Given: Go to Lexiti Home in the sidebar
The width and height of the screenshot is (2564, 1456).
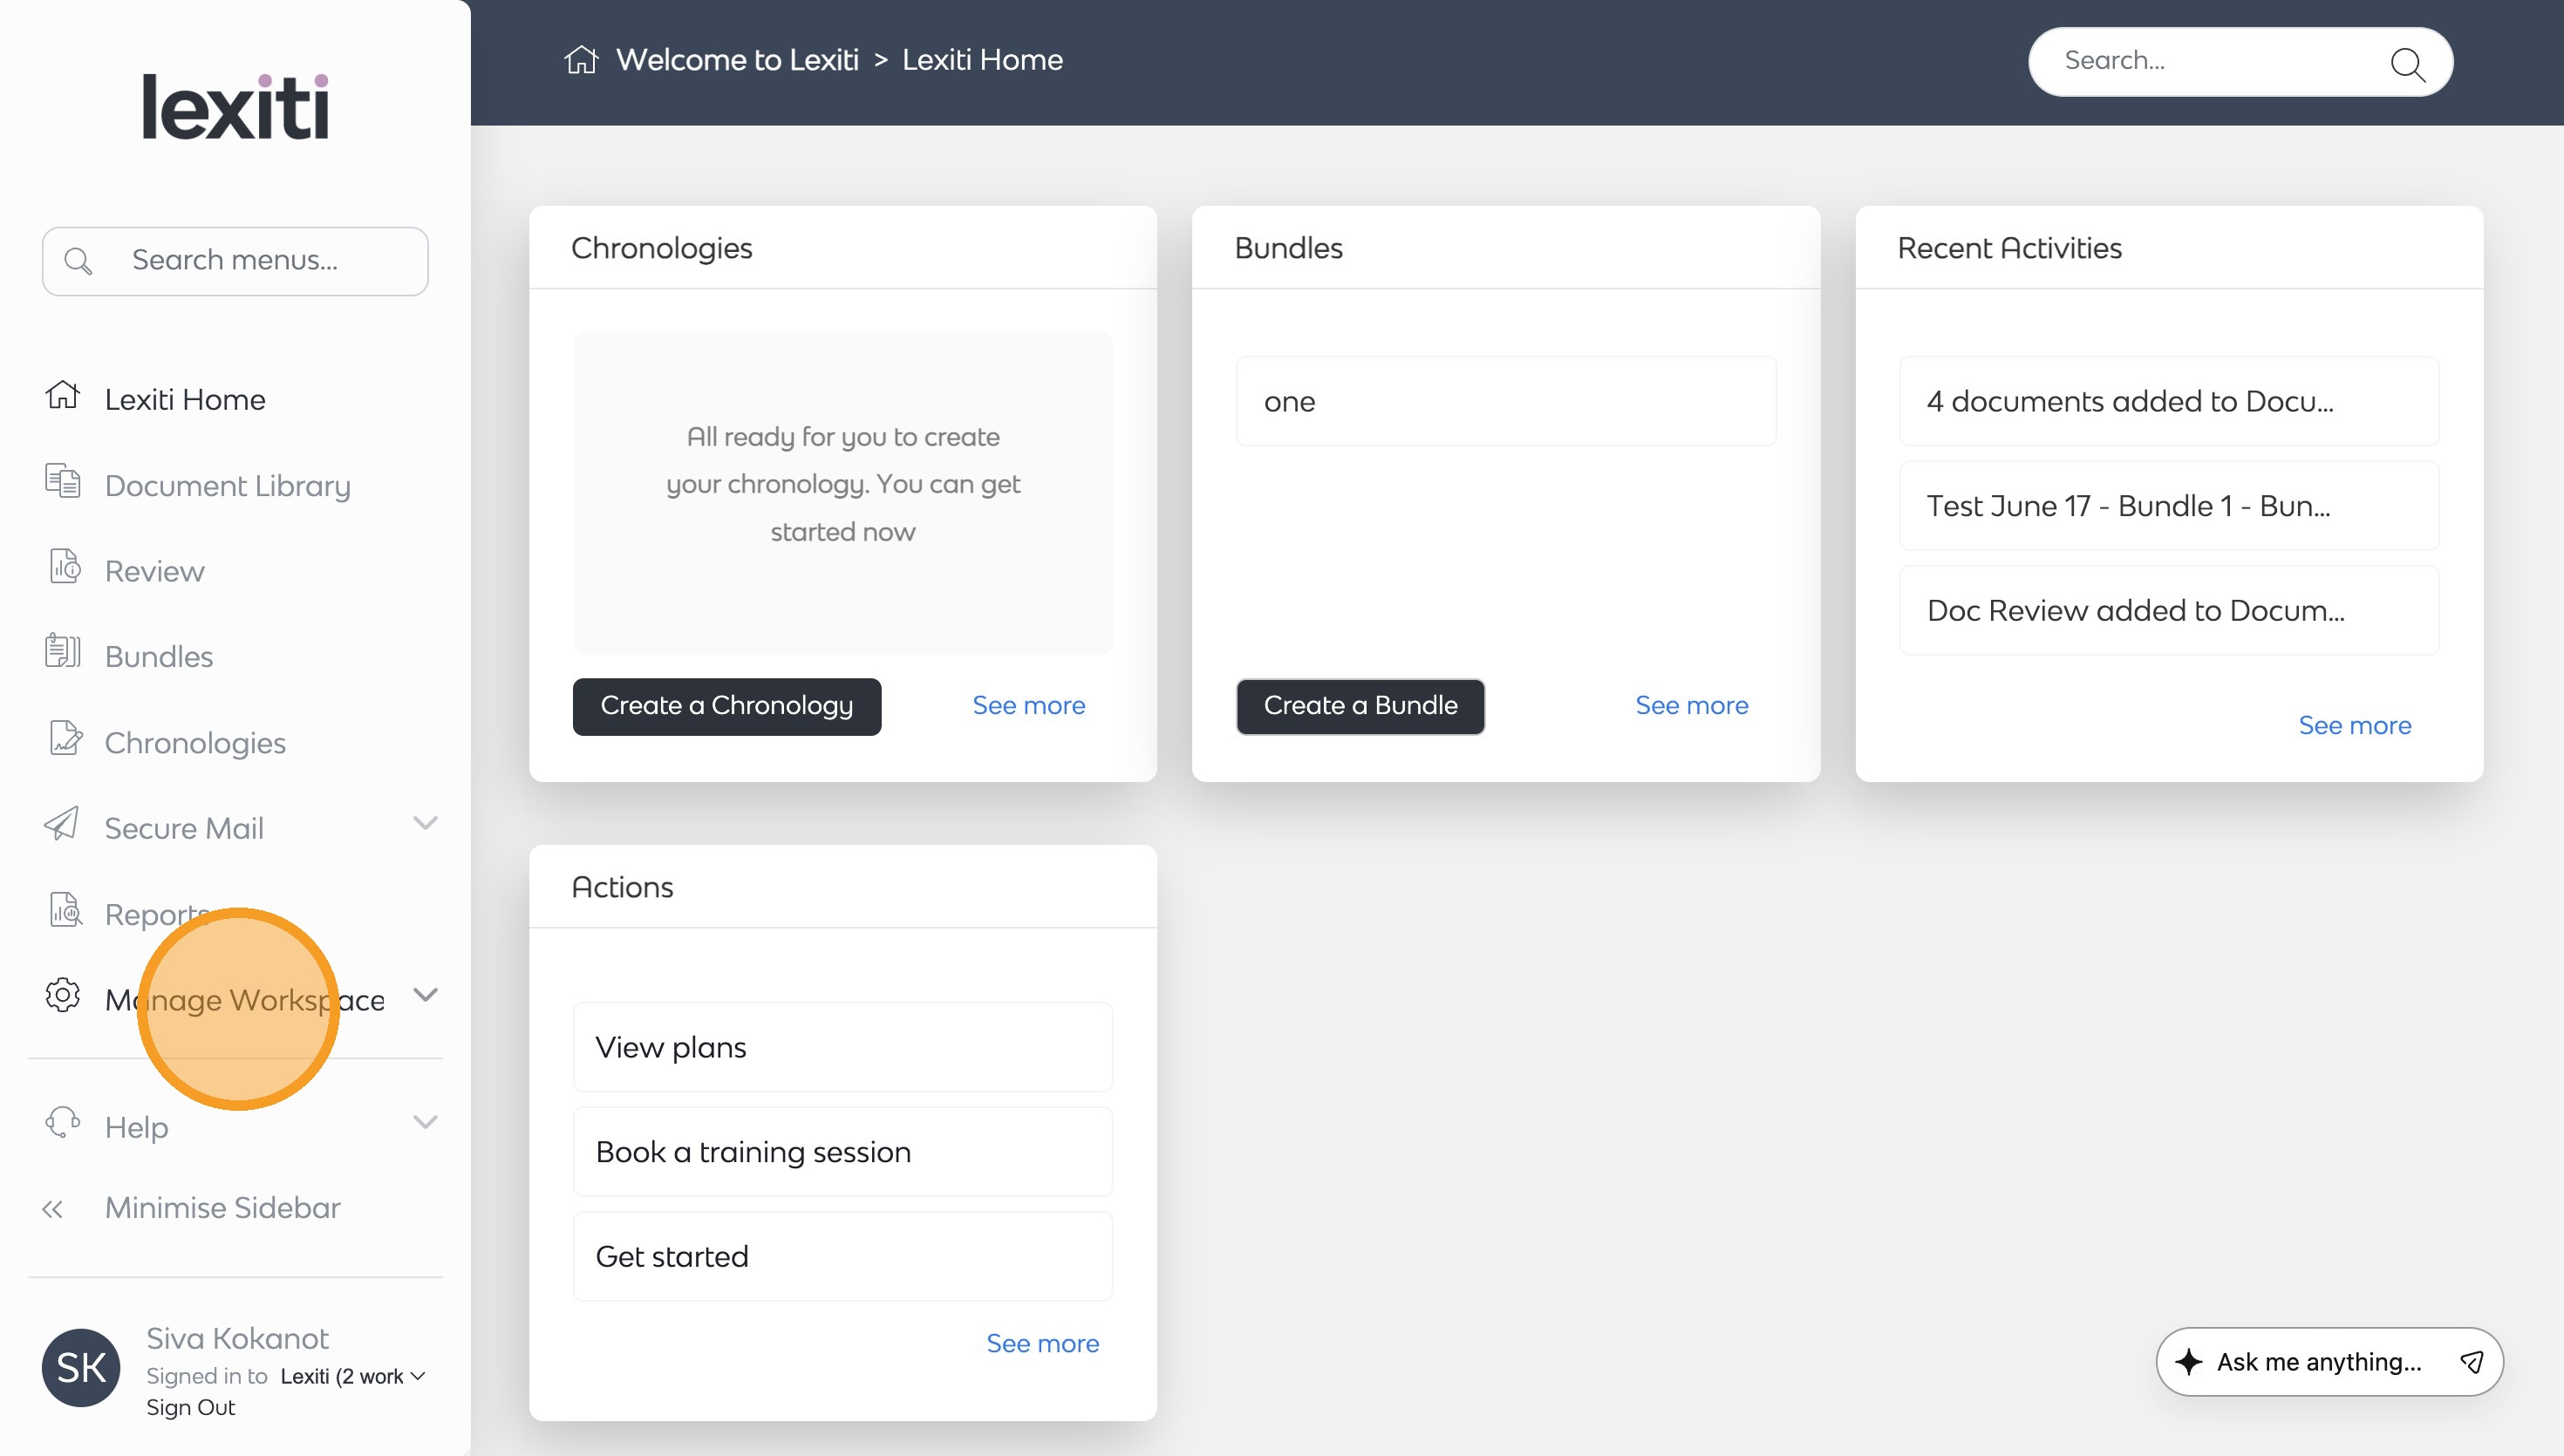Looking at the screenshot, I should point(185,400).
